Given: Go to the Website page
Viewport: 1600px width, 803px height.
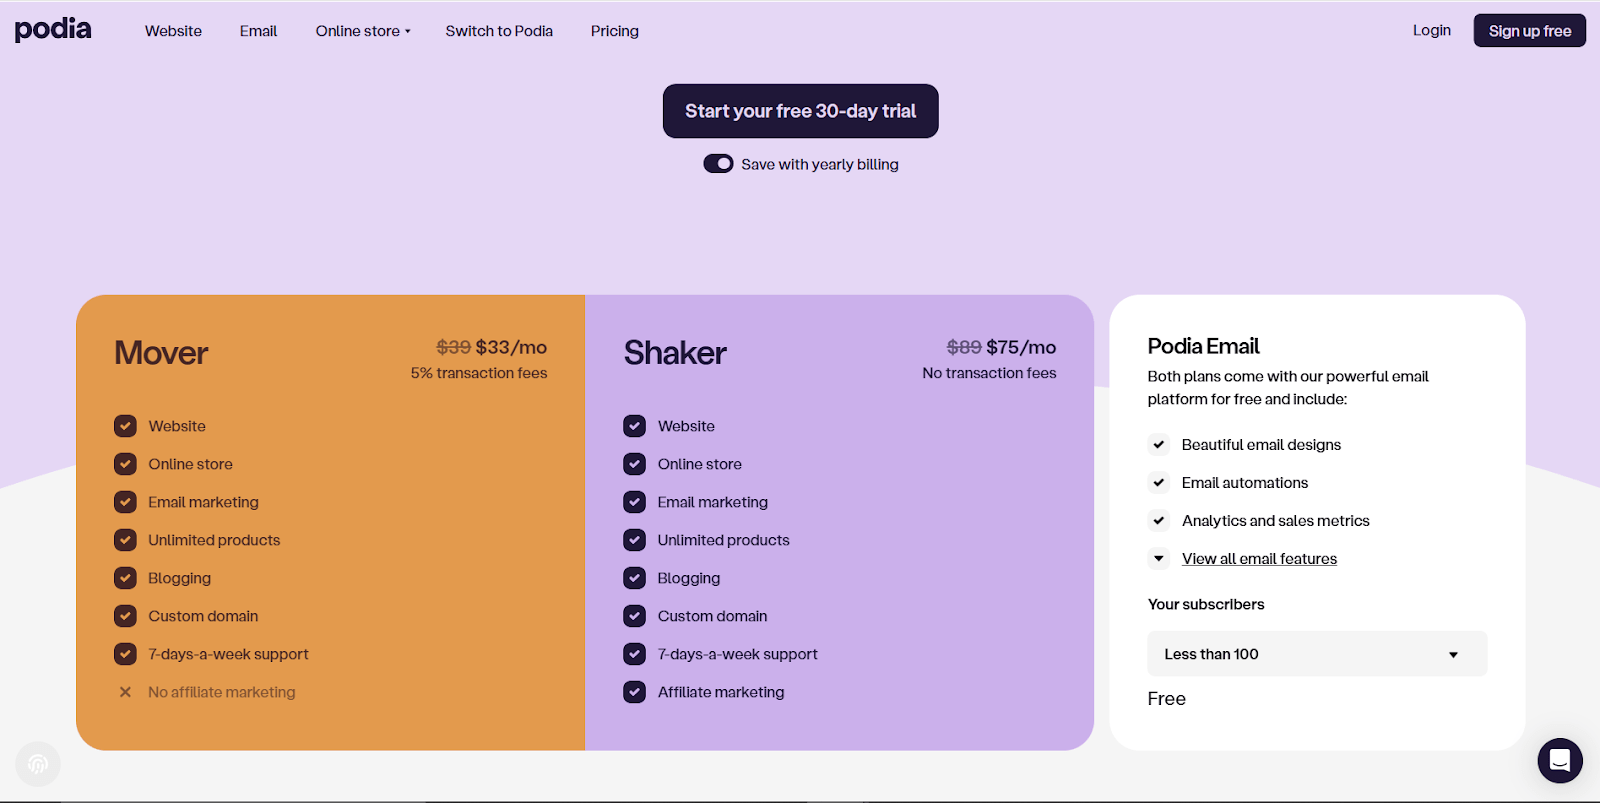Looking at the screenshot, I should (x=173, y=31).
